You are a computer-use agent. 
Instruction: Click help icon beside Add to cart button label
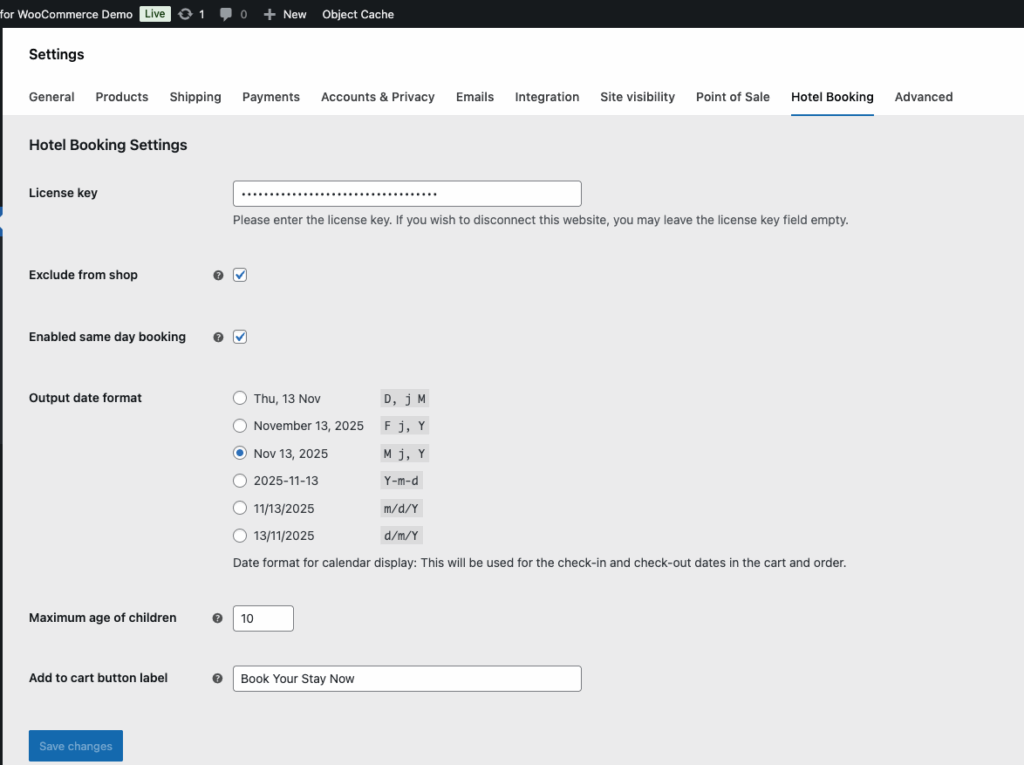pos(218,678)
